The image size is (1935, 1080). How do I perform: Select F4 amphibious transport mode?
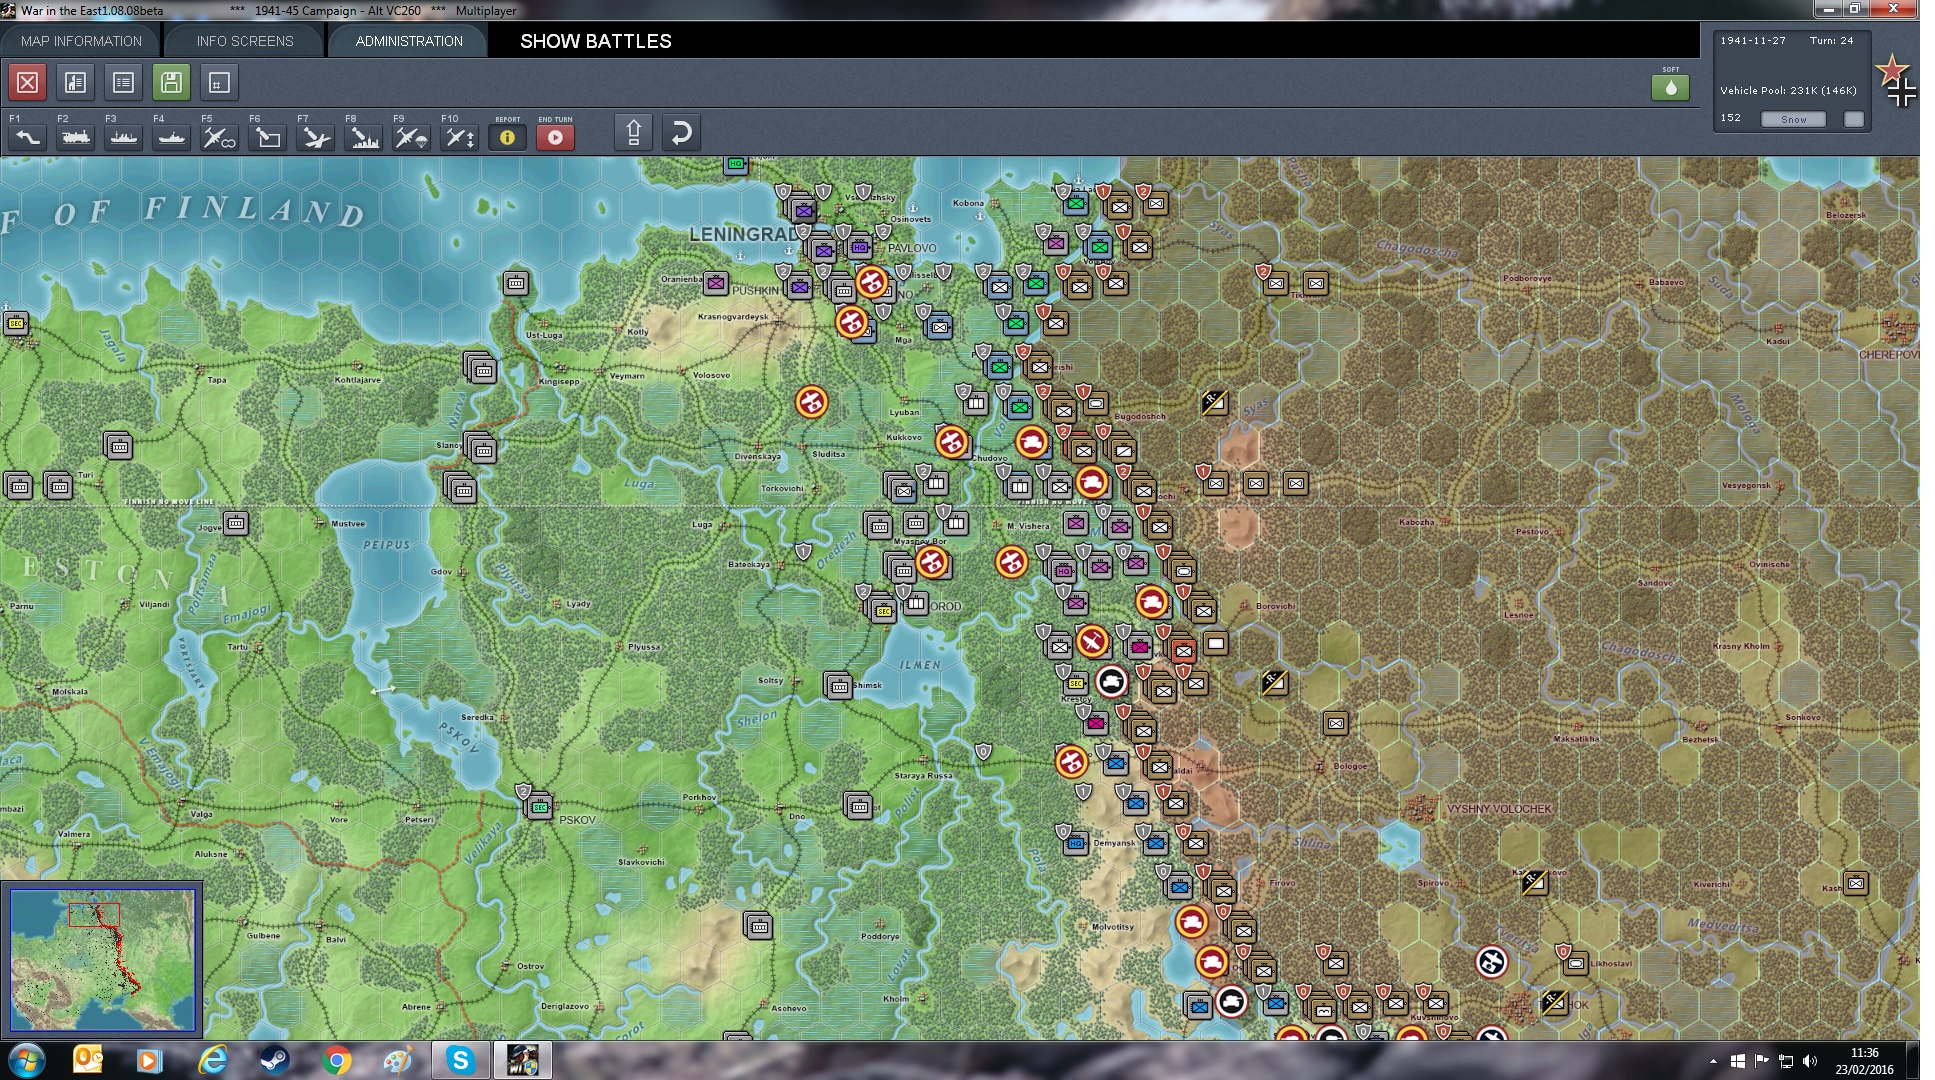point(171,137)
